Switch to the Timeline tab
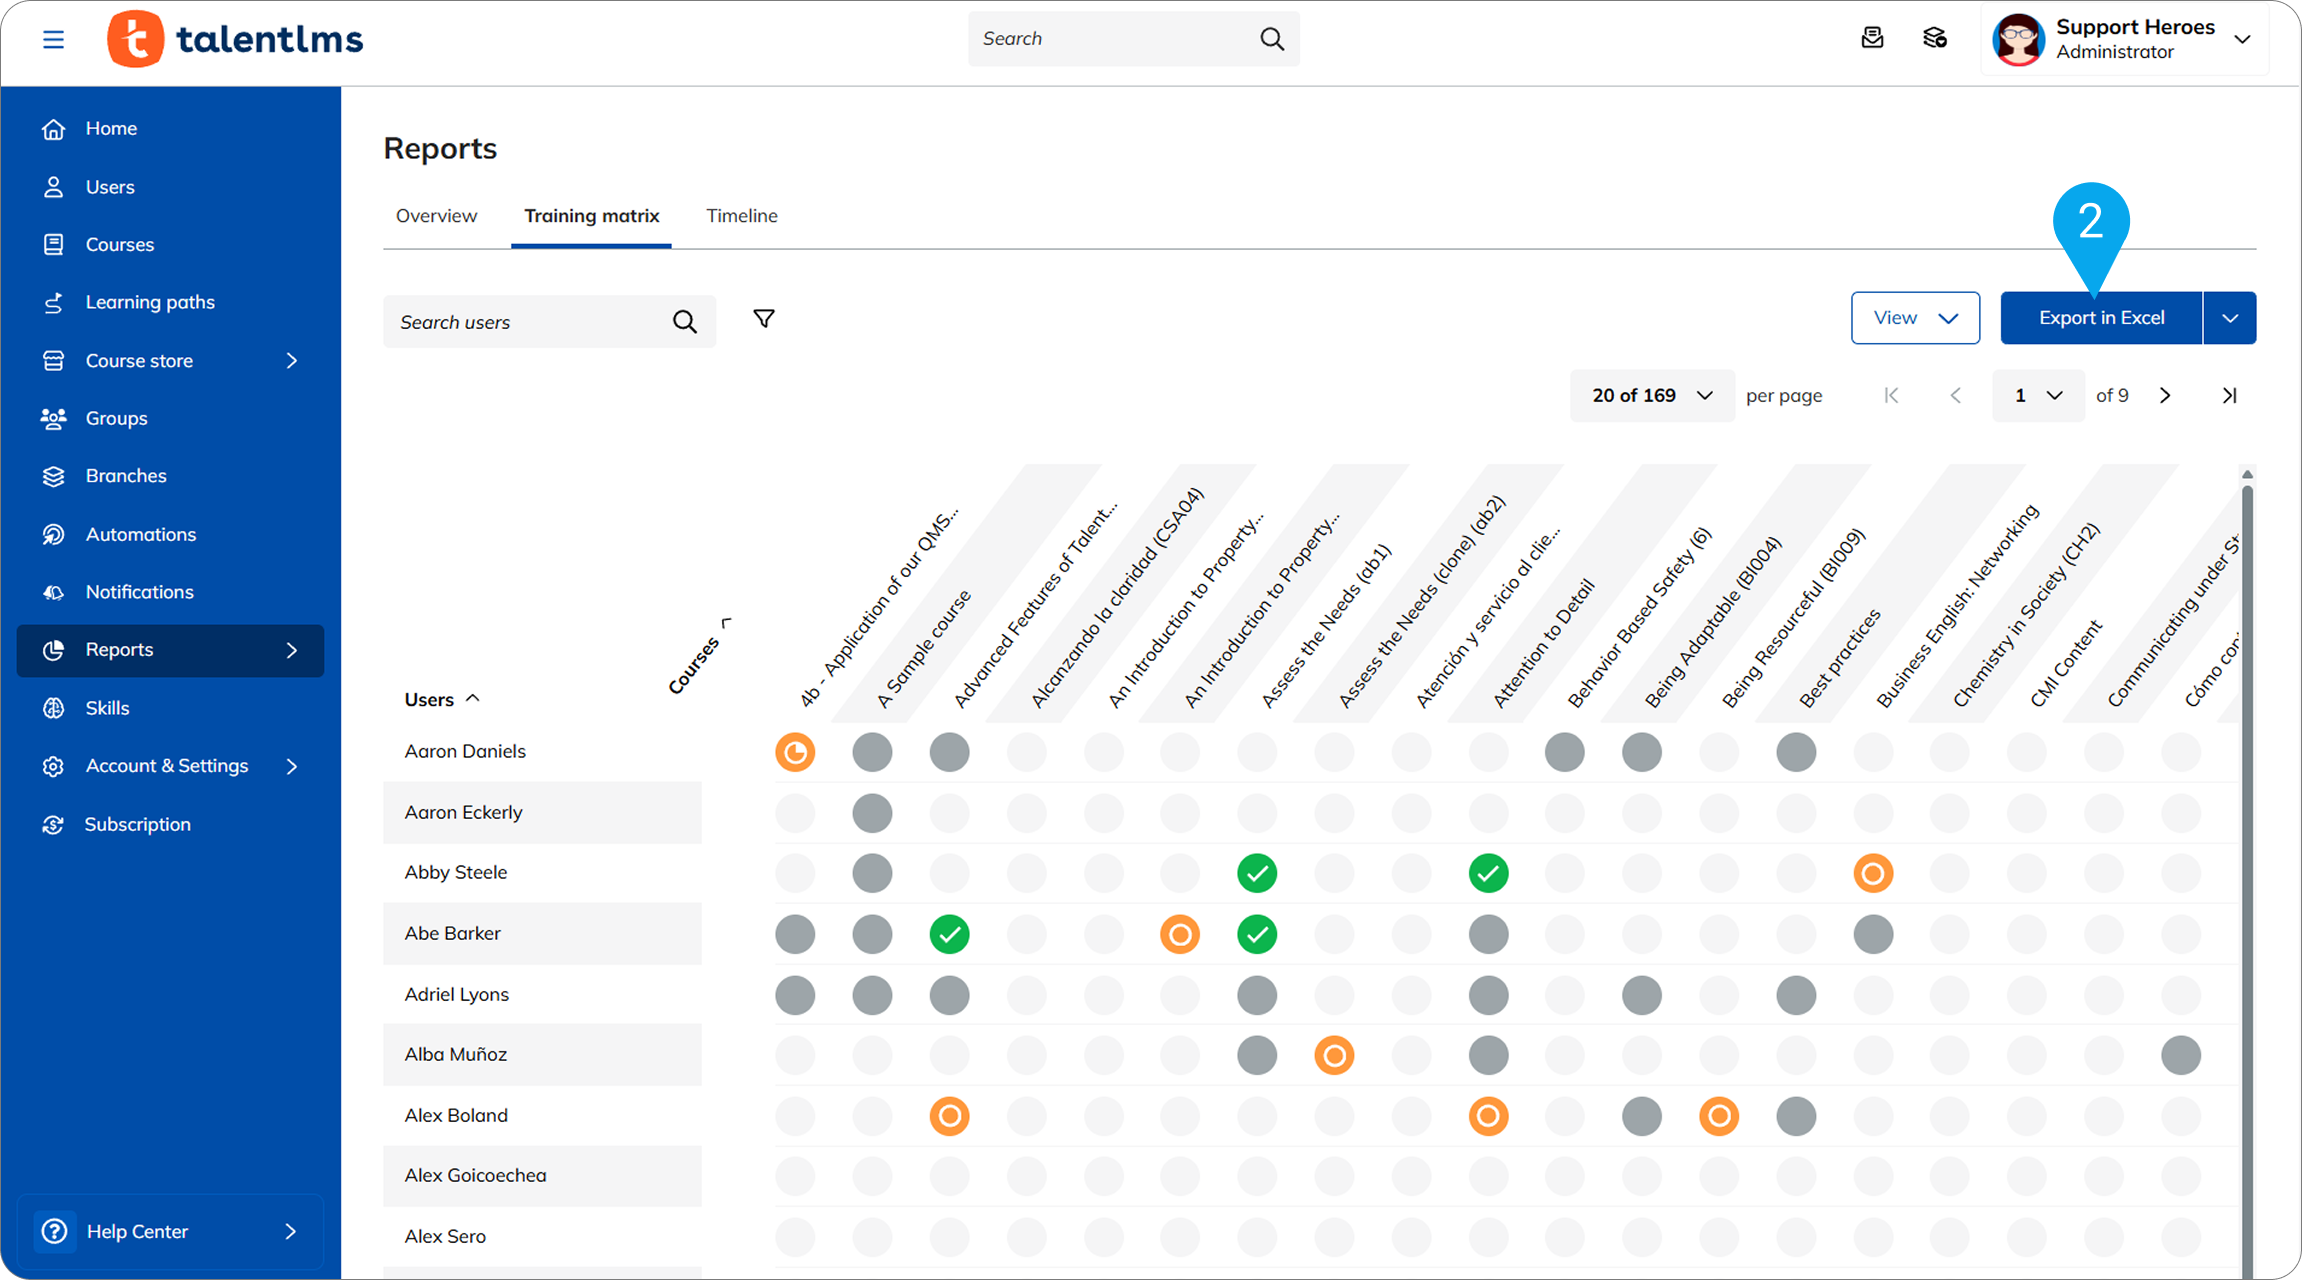This screenshot has height=1280, width=2302. pyautogui.click(x=741, y=216)
